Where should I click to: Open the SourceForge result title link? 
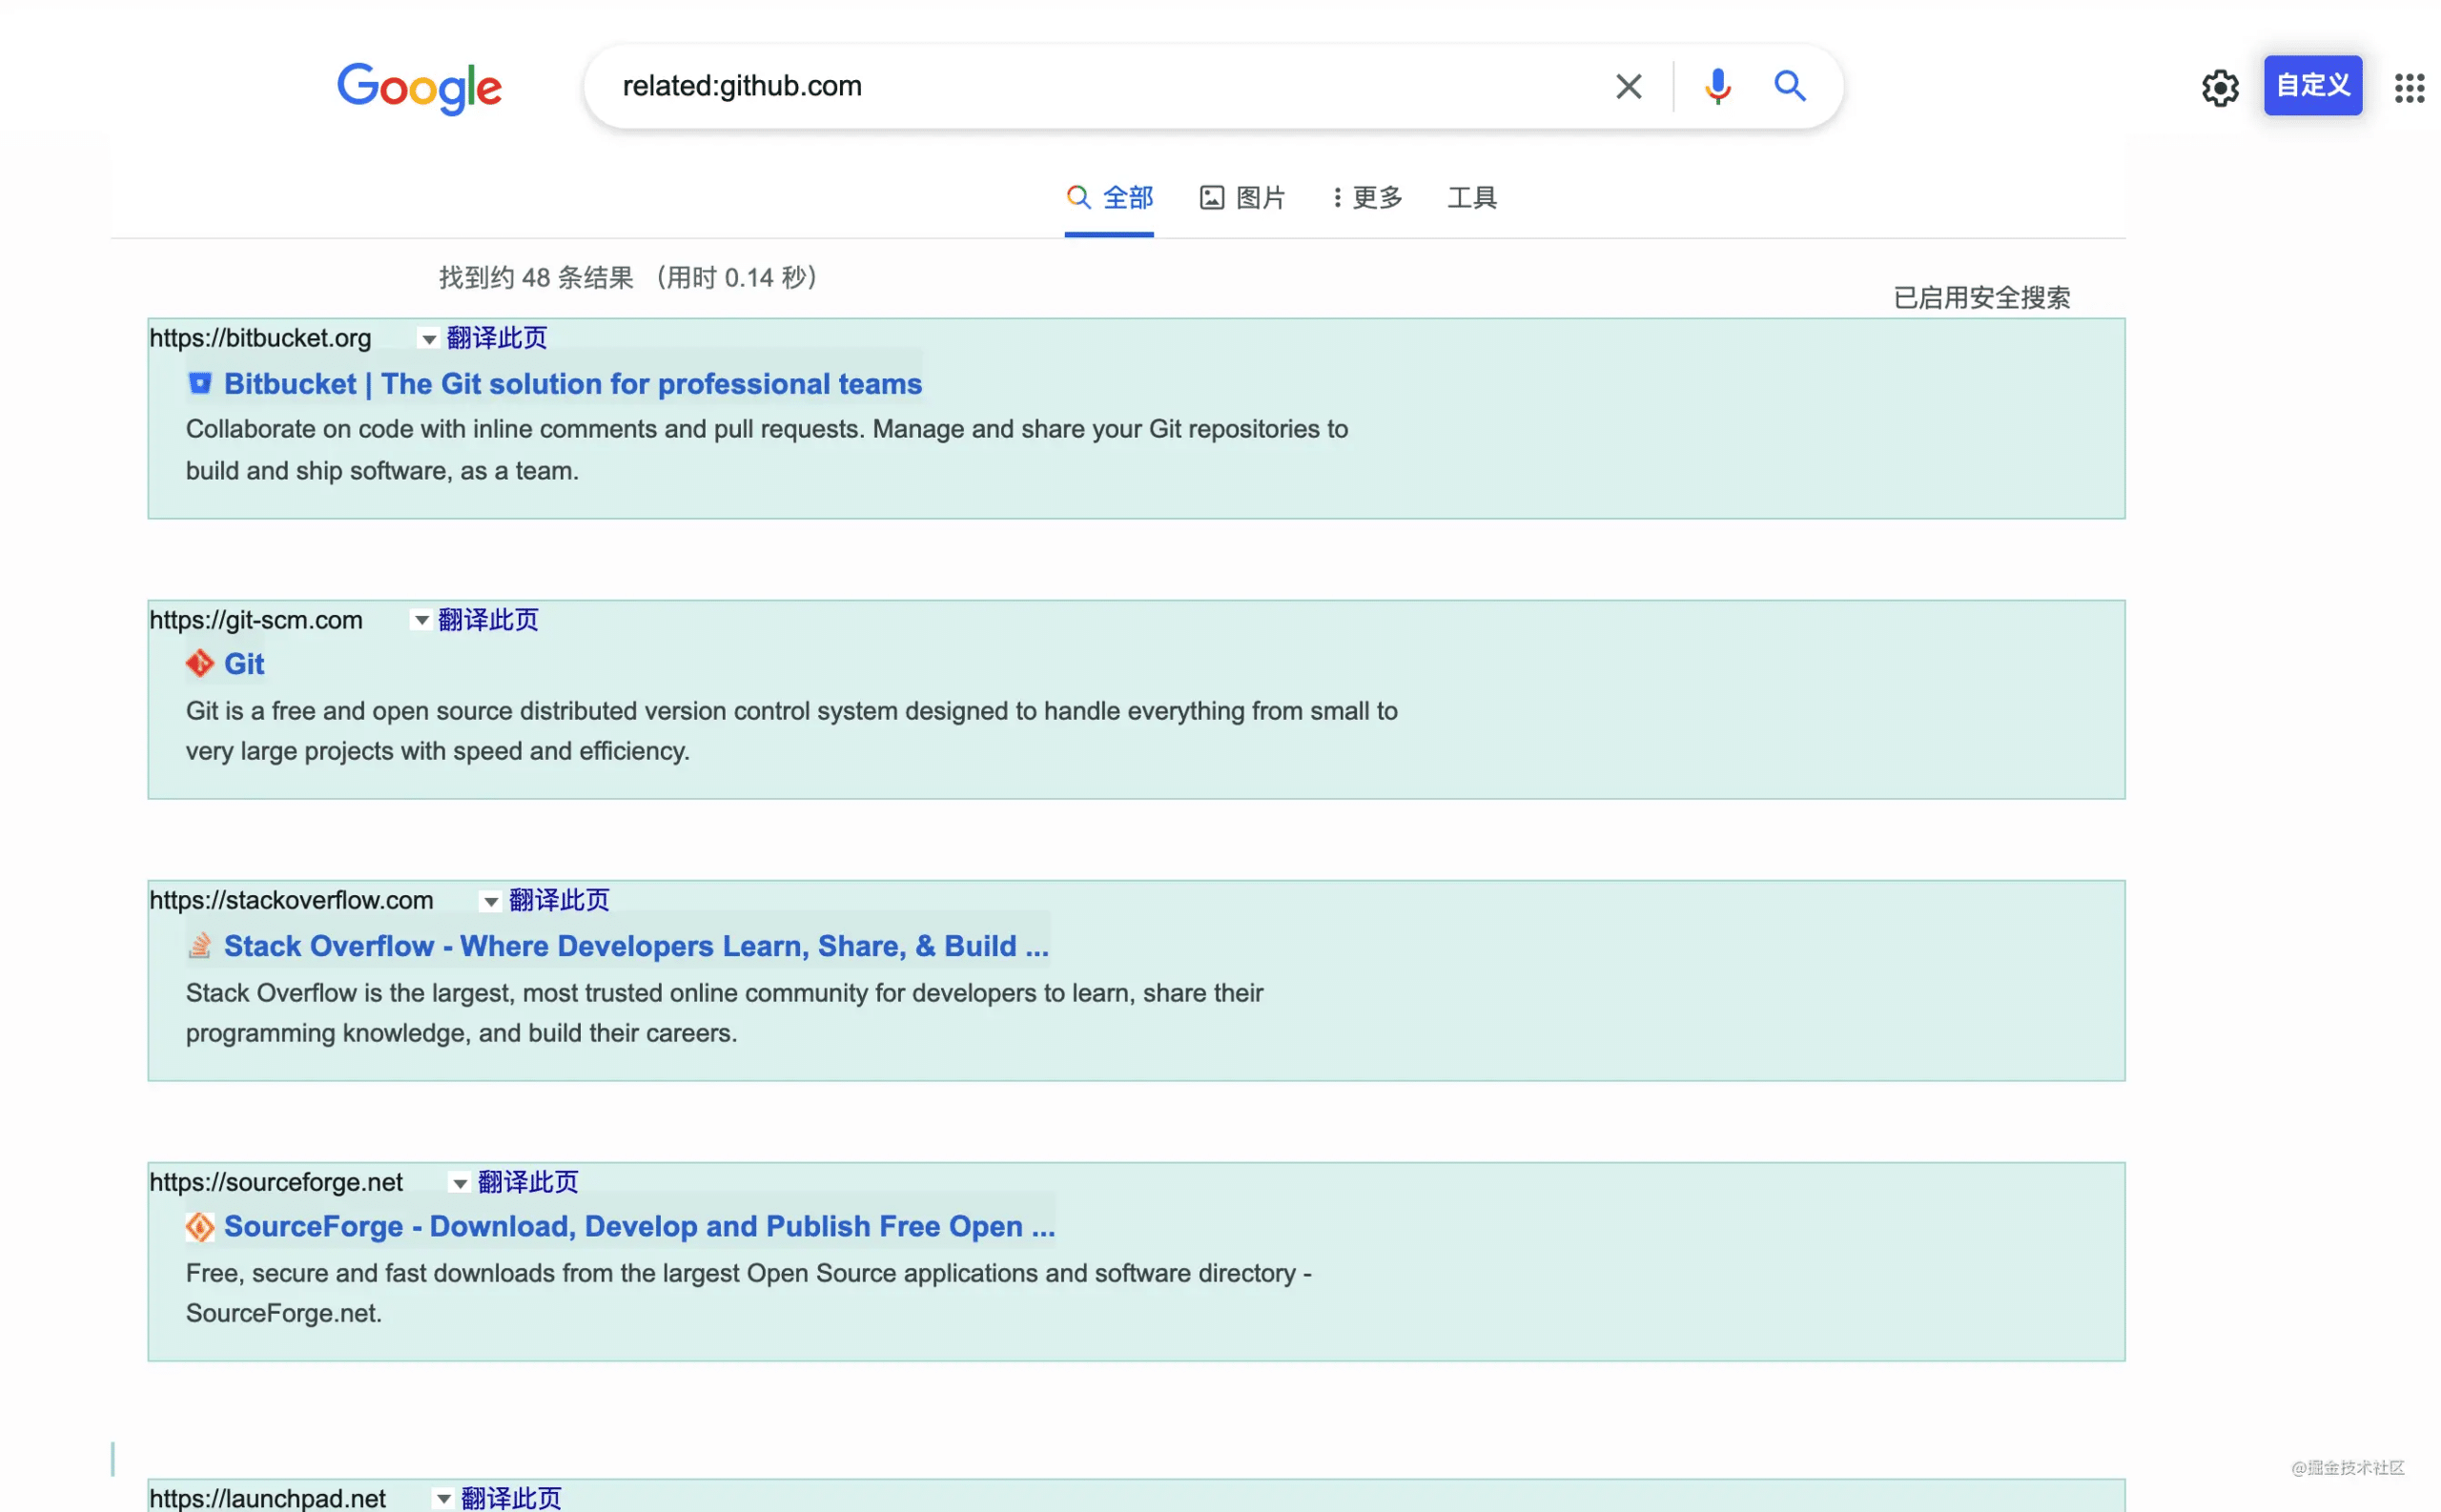[639, 1226]
